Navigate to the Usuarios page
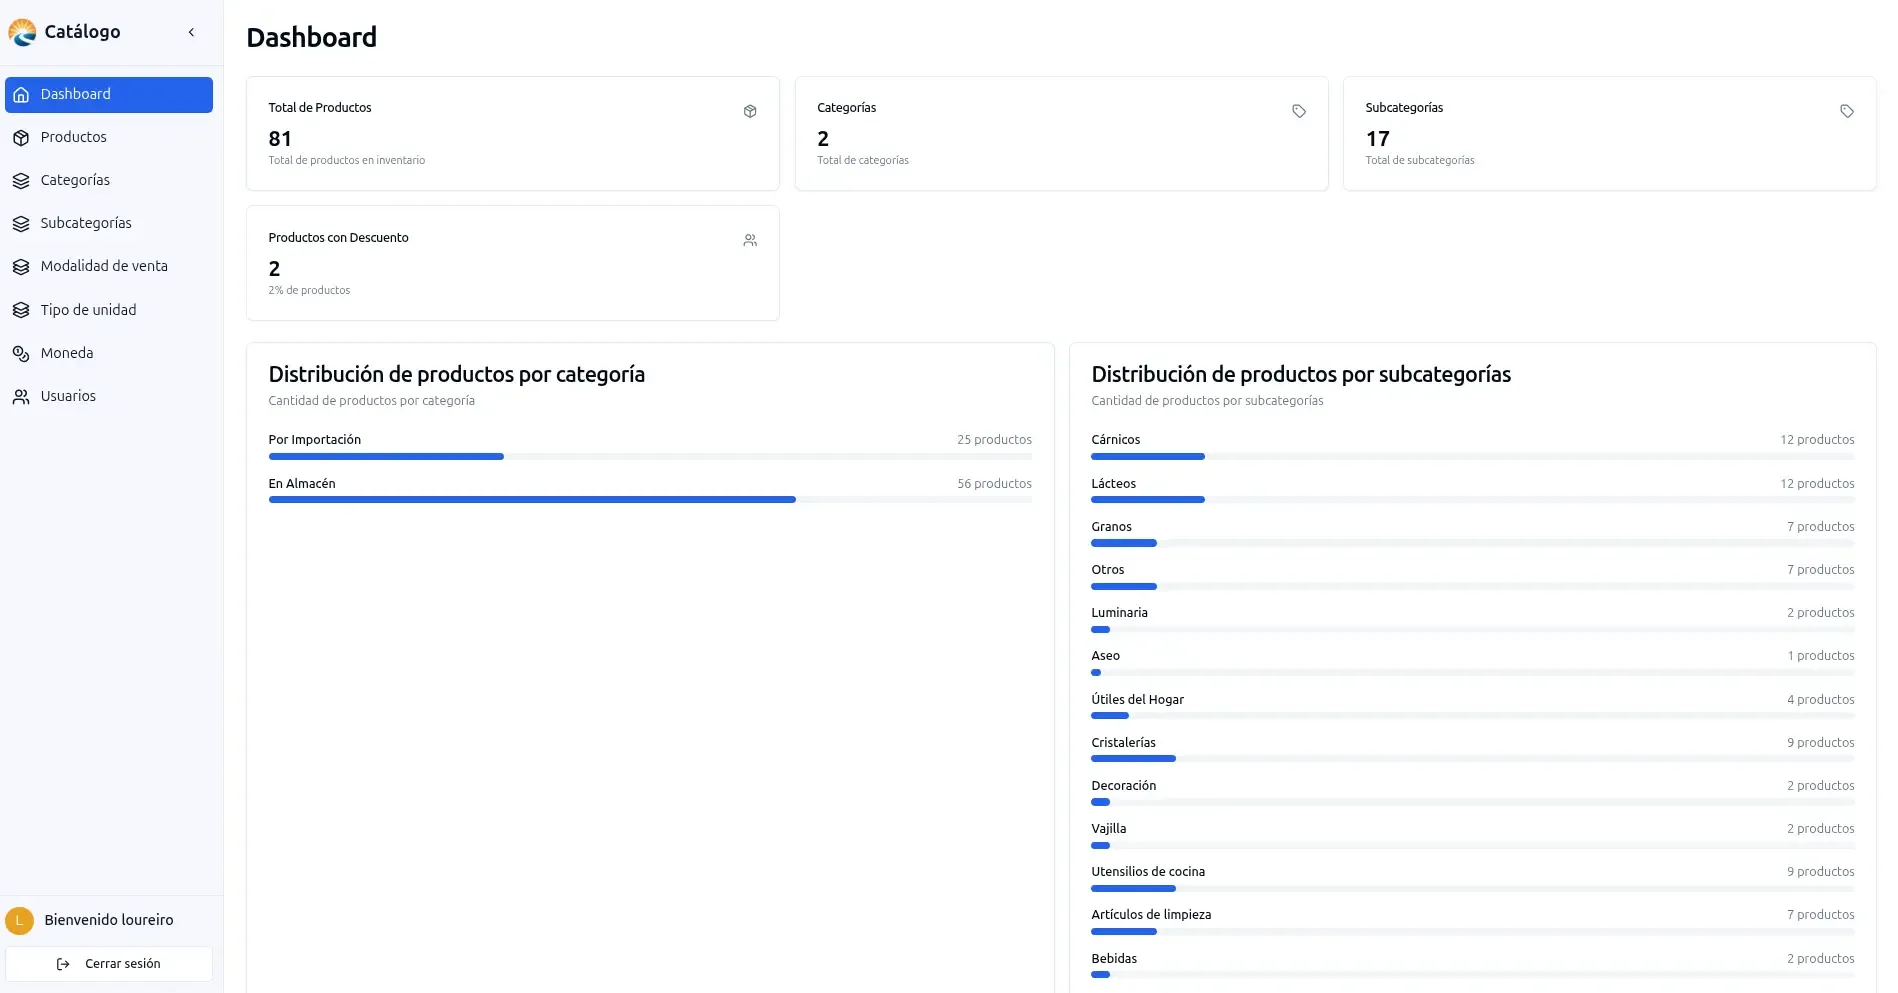The image size is (1898, 993). (68, 396)
